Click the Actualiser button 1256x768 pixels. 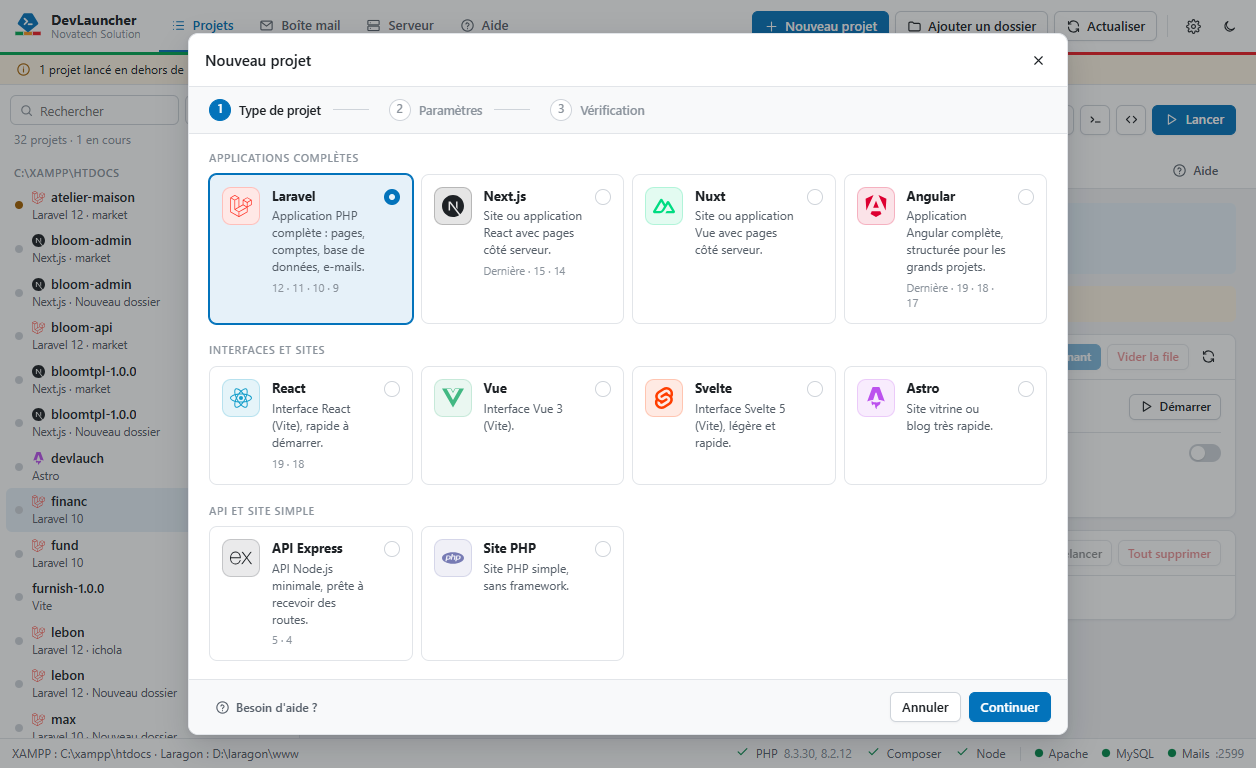[1106, 27]
